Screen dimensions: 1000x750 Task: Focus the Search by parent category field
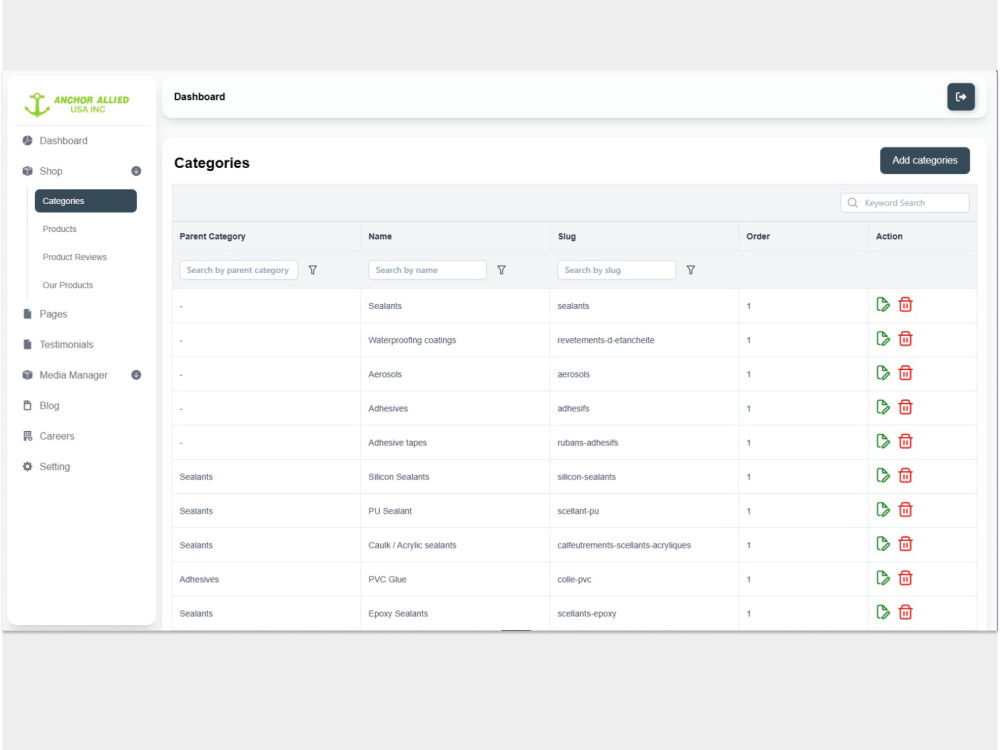click(x=239, y=270)
